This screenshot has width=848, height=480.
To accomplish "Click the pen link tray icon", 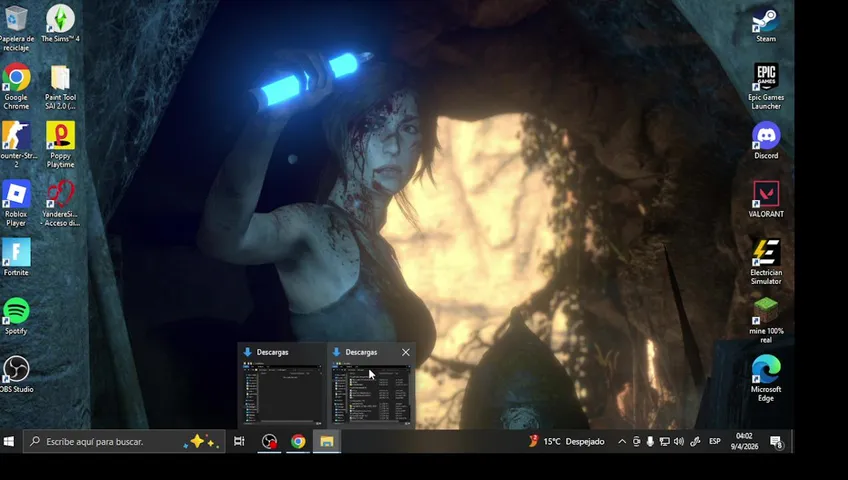I will pos(695,442).
